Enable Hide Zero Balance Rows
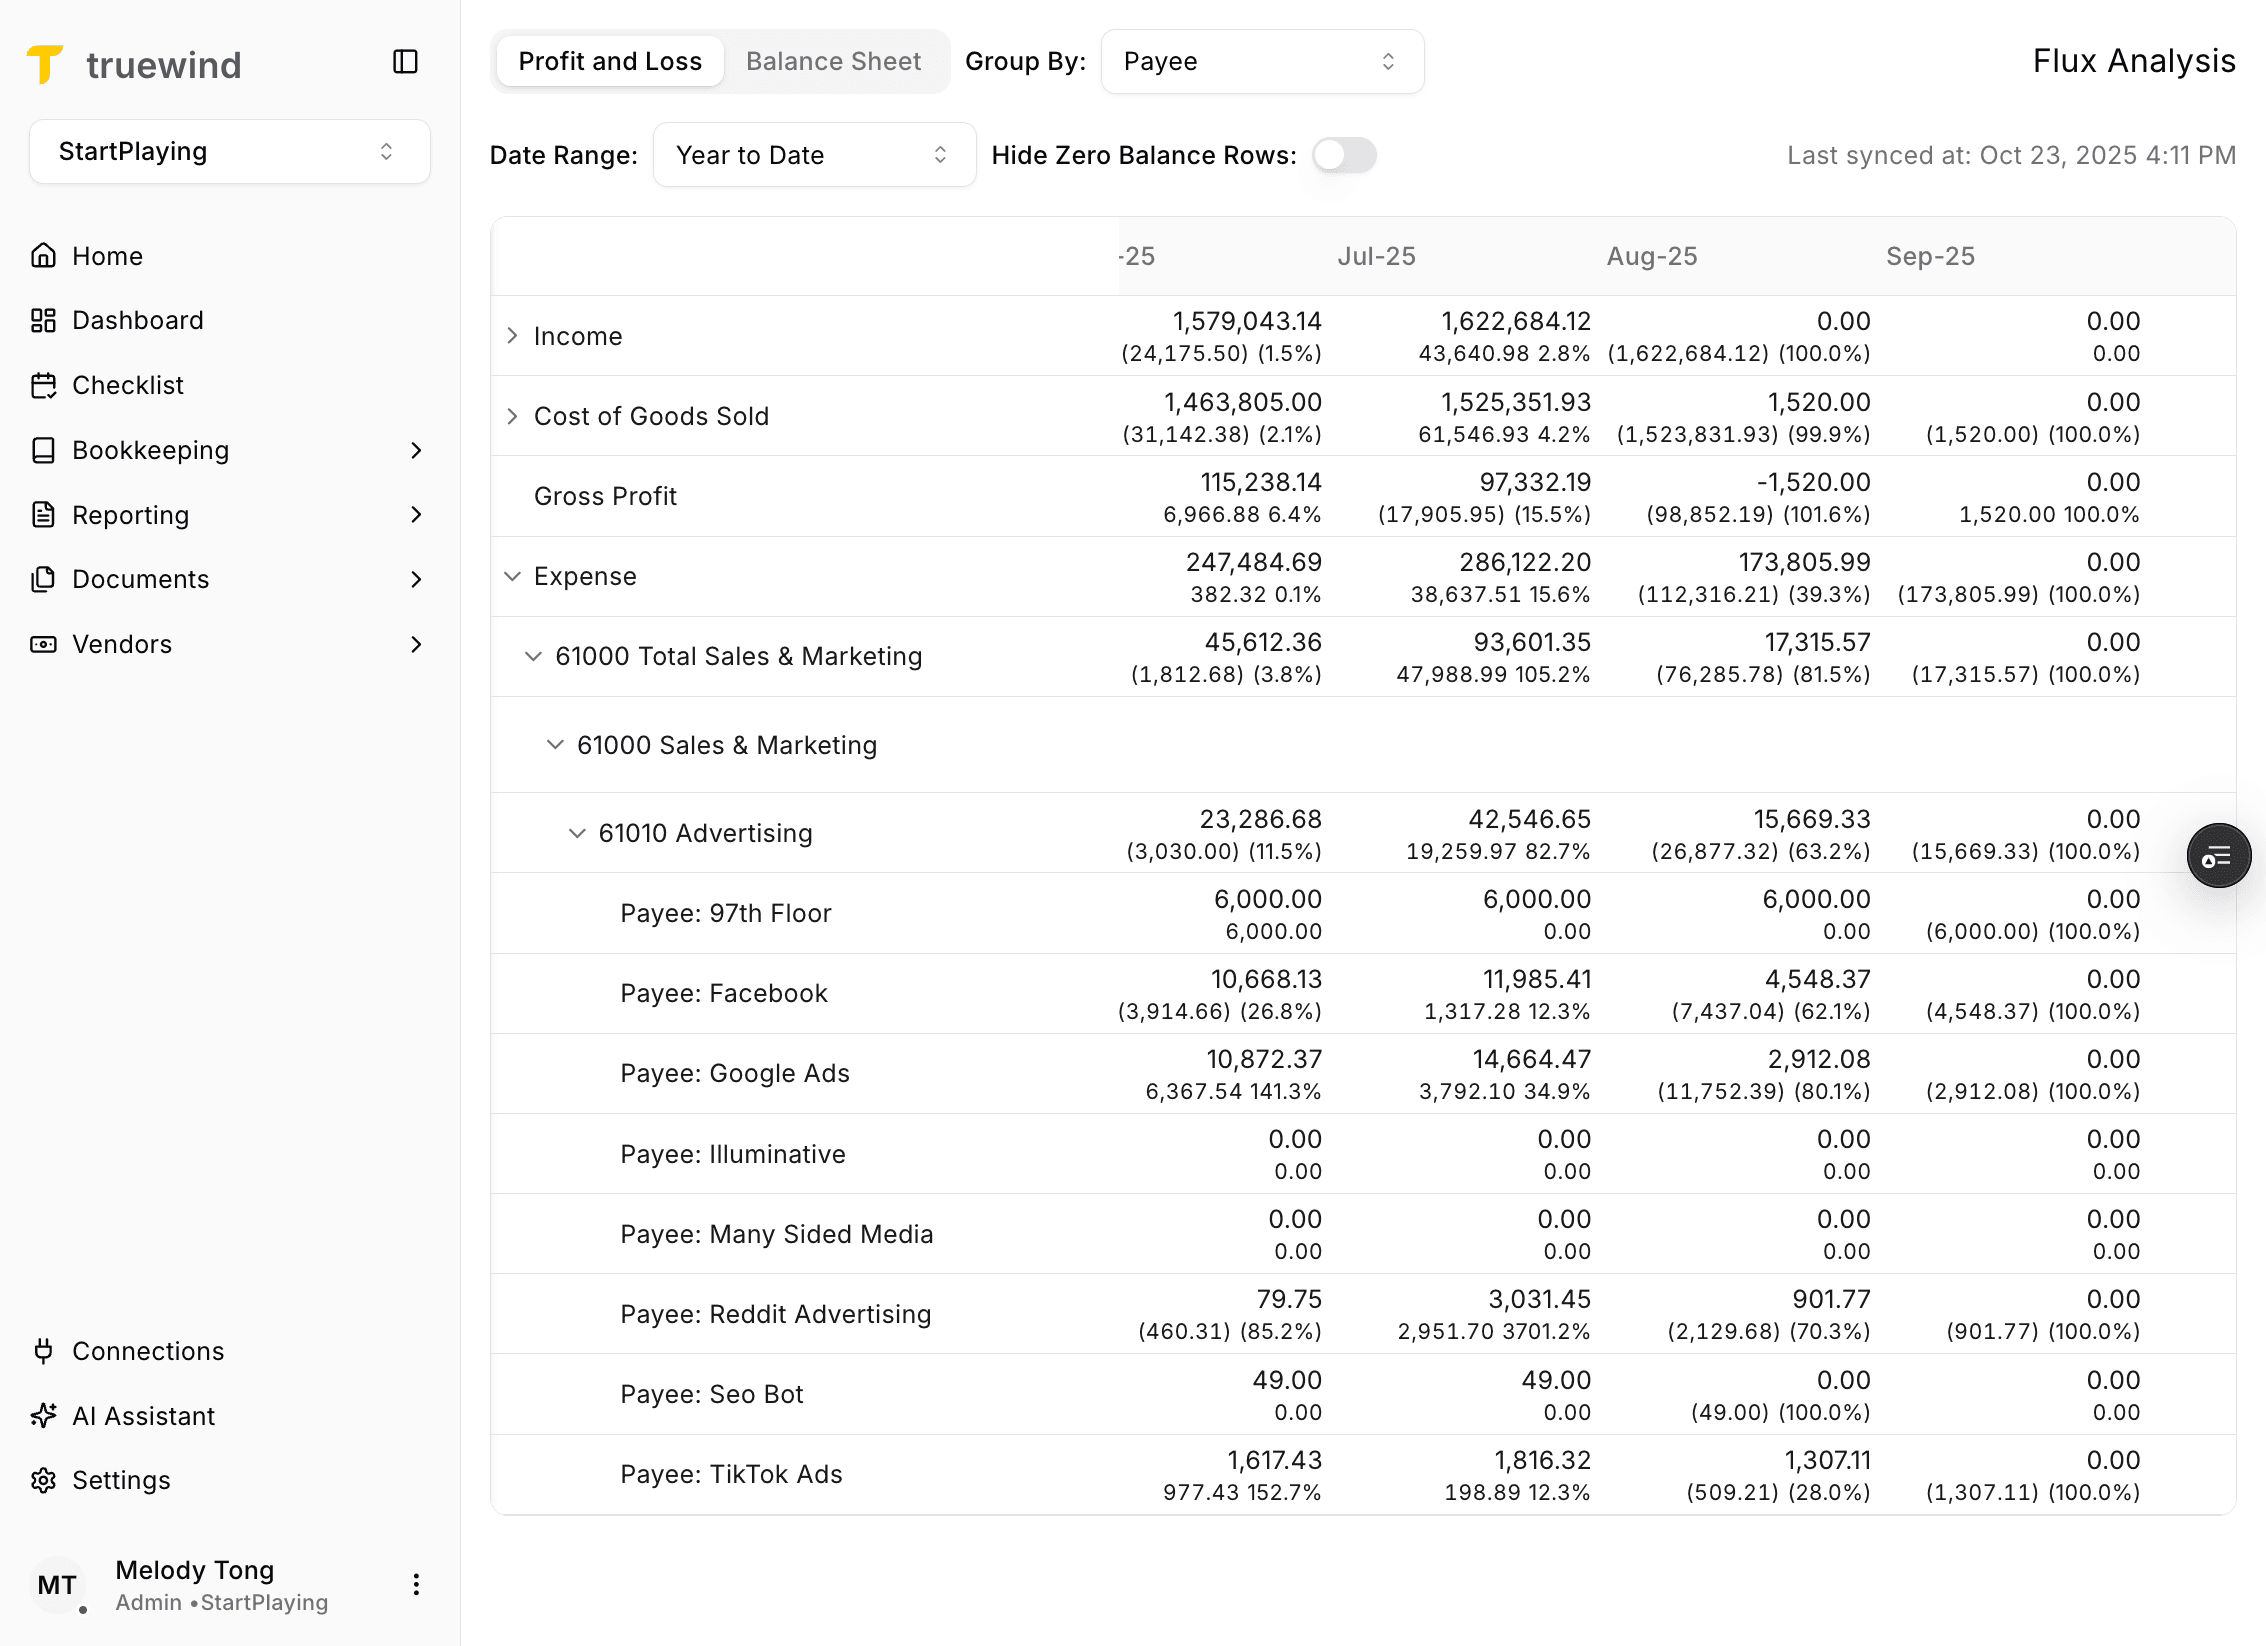Image resolution: width=2266 pixels, height=1646 pixels. coord(1343,155)
